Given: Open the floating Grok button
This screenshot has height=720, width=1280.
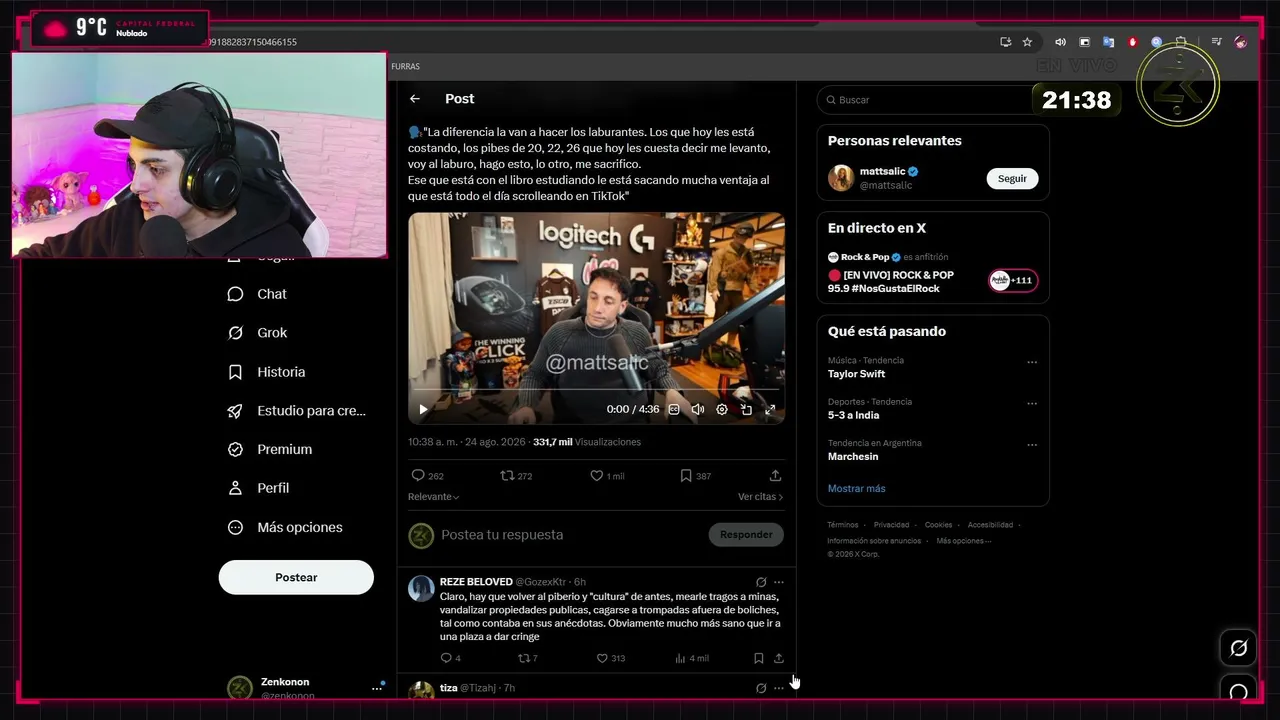Looking at the screenshot, I should pyautogui.click(x=1238, y=648).
